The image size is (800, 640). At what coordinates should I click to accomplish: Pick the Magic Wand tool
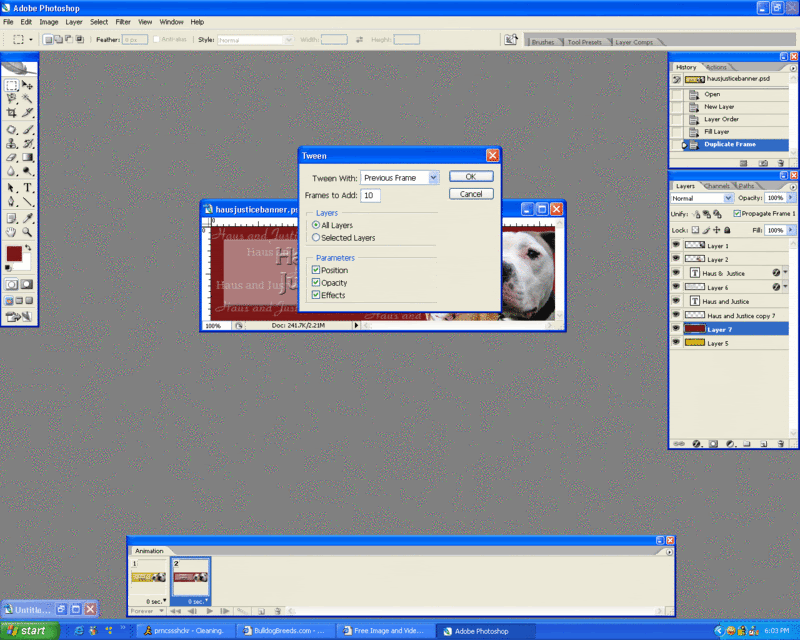[28, 99]
